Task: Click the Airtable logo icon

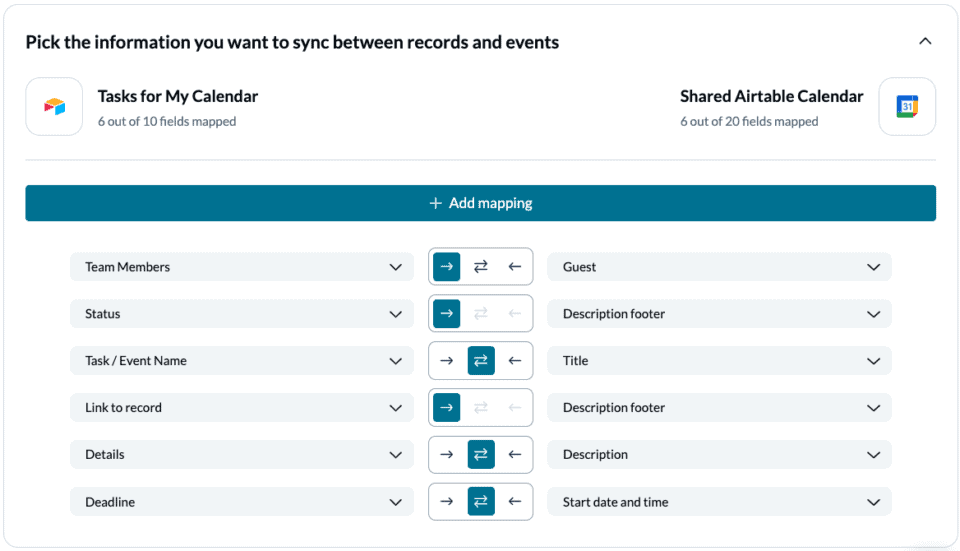Action: [x=54, y=107]
